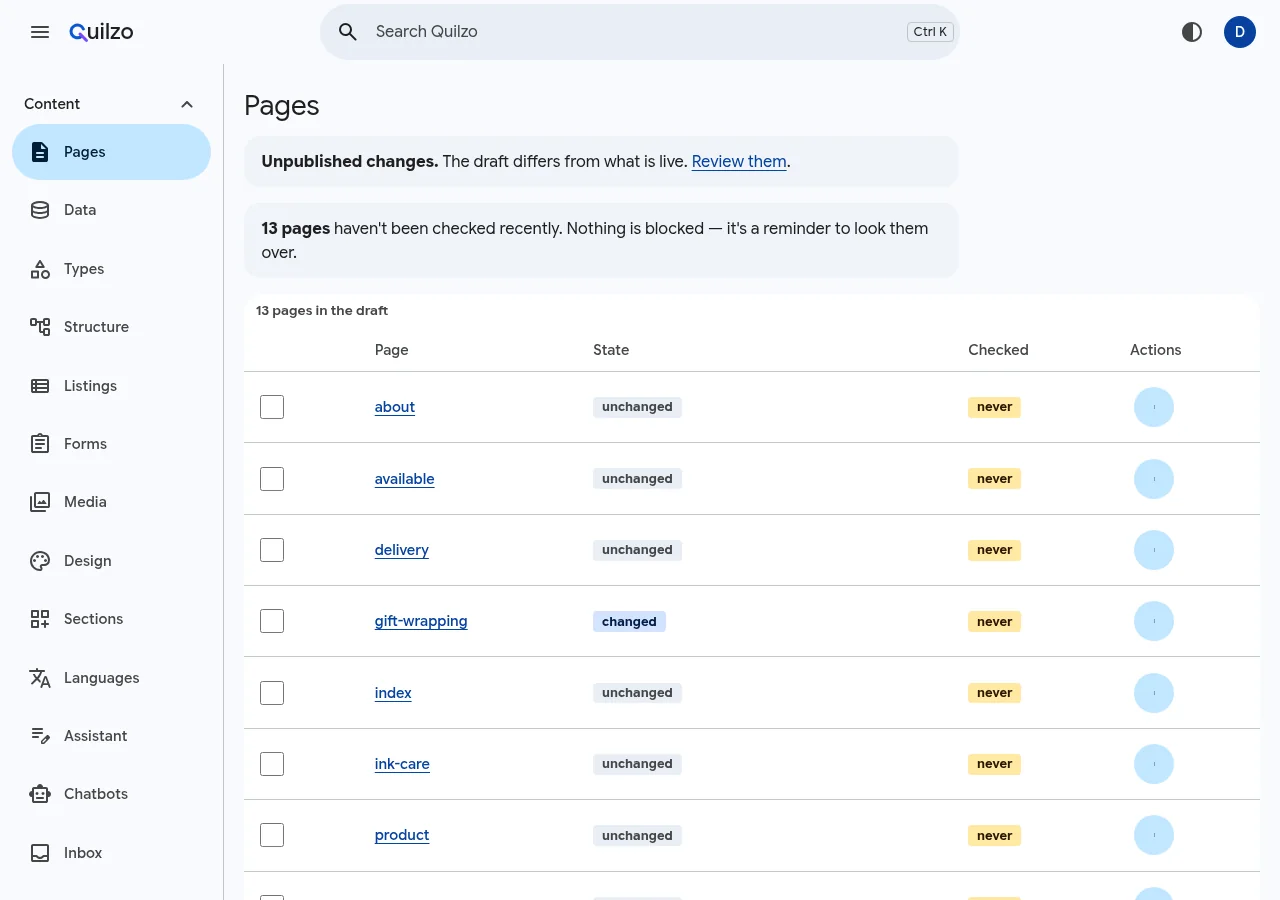
Task: Open the gift-wrapping page link
Action: click(x=421, y=621)
